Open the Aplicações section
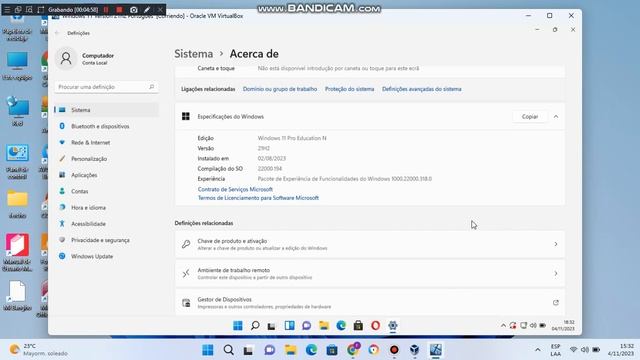This screenshot has width=640, height=360. coord(107,175)
